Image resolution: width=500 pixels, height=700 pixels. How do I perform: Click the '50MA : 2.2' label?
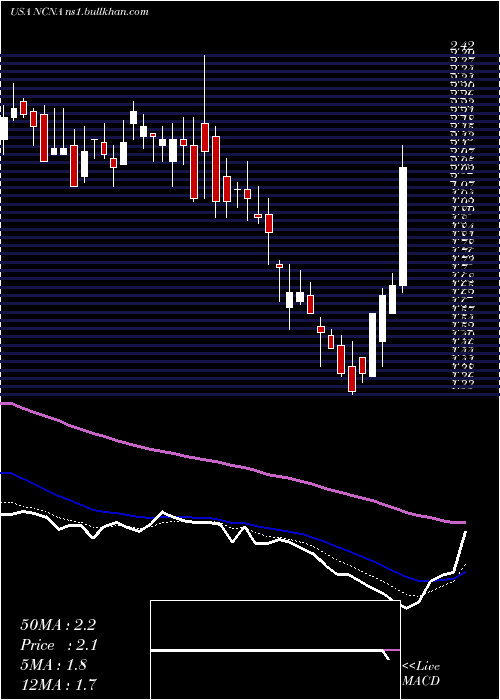coord(58,625)
